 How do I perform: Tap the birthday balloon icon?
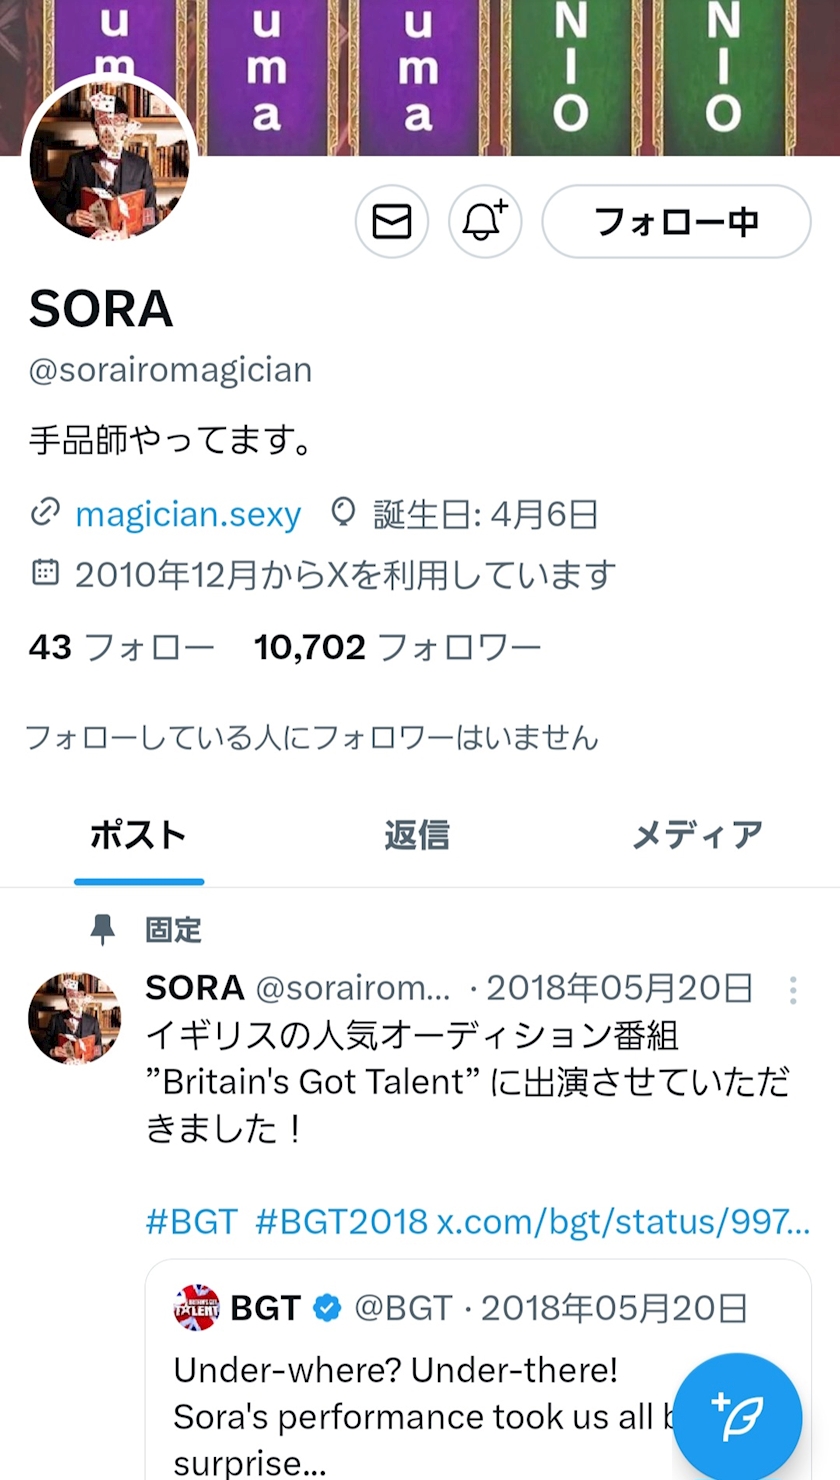point(343,514)
